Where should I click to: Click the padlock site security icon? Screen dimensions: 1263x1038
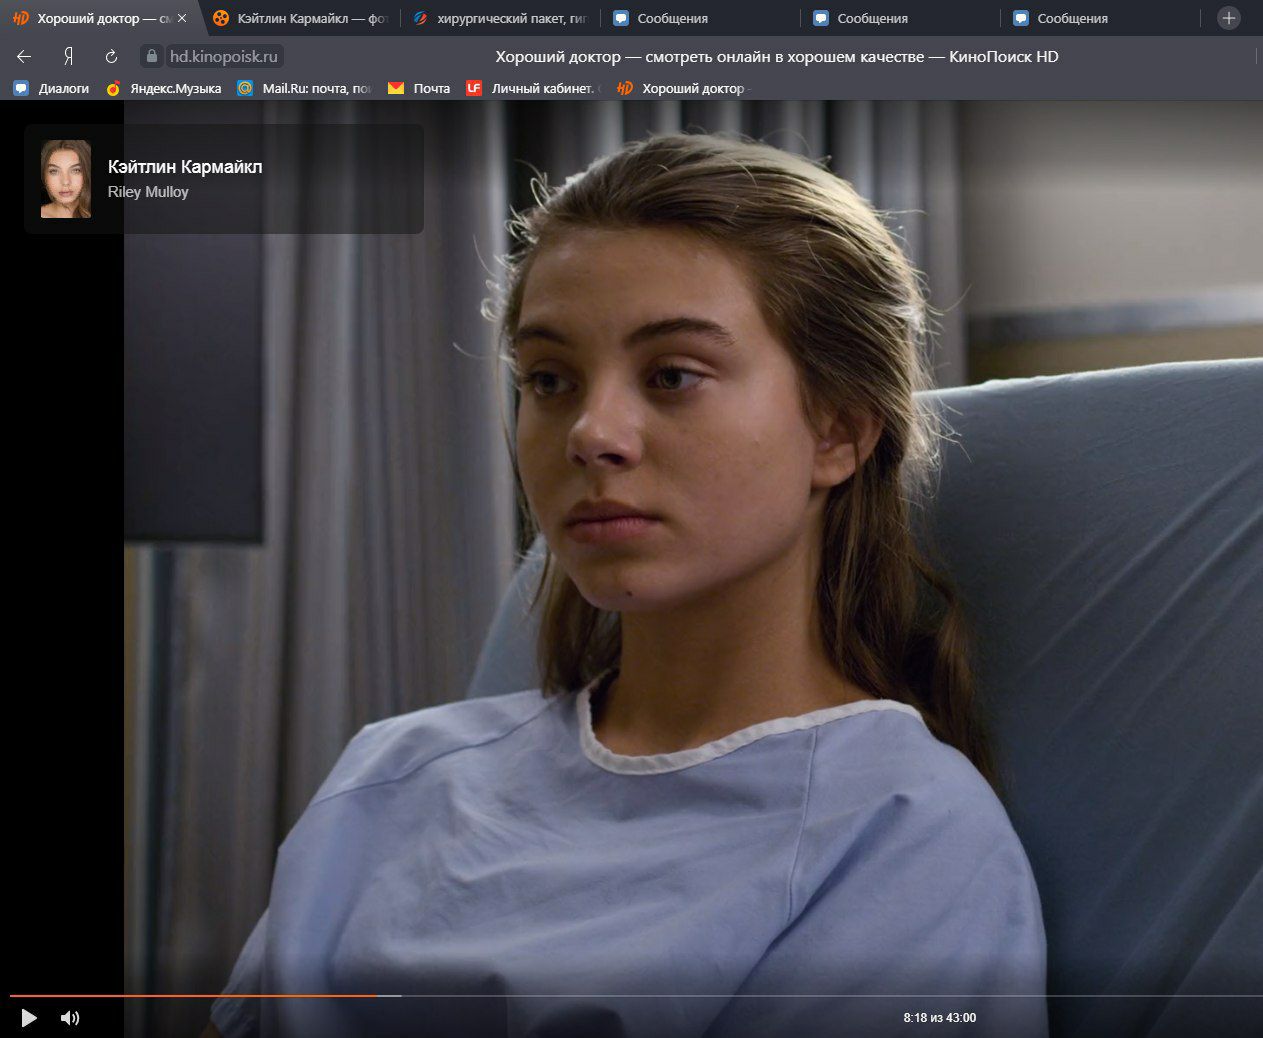pos(152,56)
